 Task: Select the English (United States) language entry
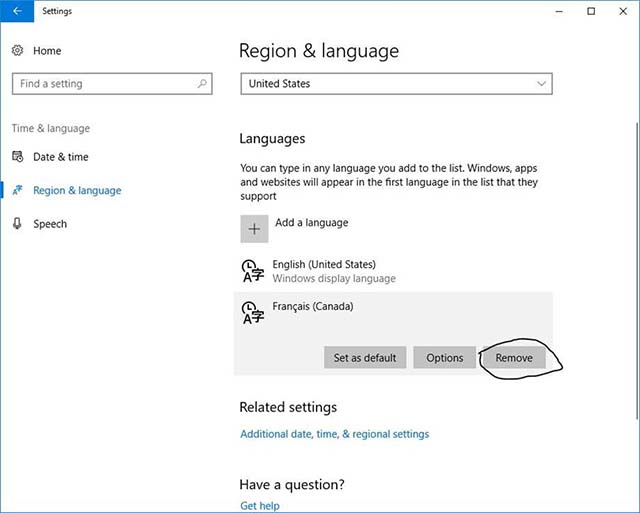[393, 271]
